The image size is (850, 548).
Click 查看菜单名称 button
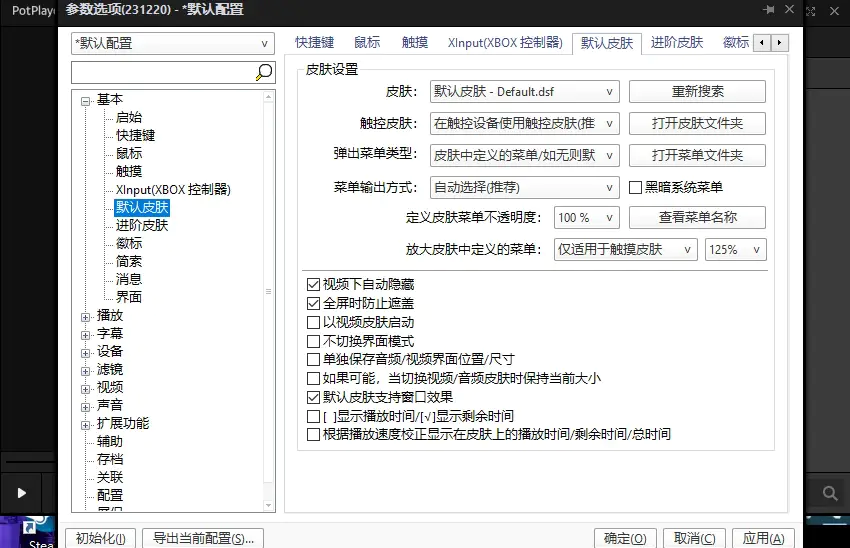pos(697,217)
